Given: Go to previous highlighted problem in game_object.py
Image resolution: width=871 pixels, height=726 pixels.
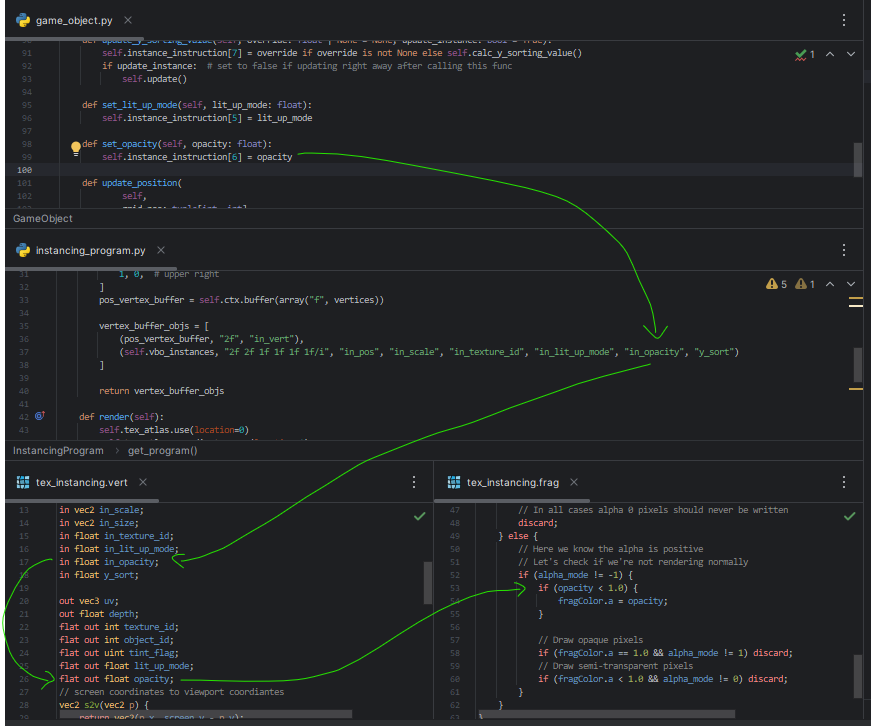Looking at the screenshot, I should point(829,54).
